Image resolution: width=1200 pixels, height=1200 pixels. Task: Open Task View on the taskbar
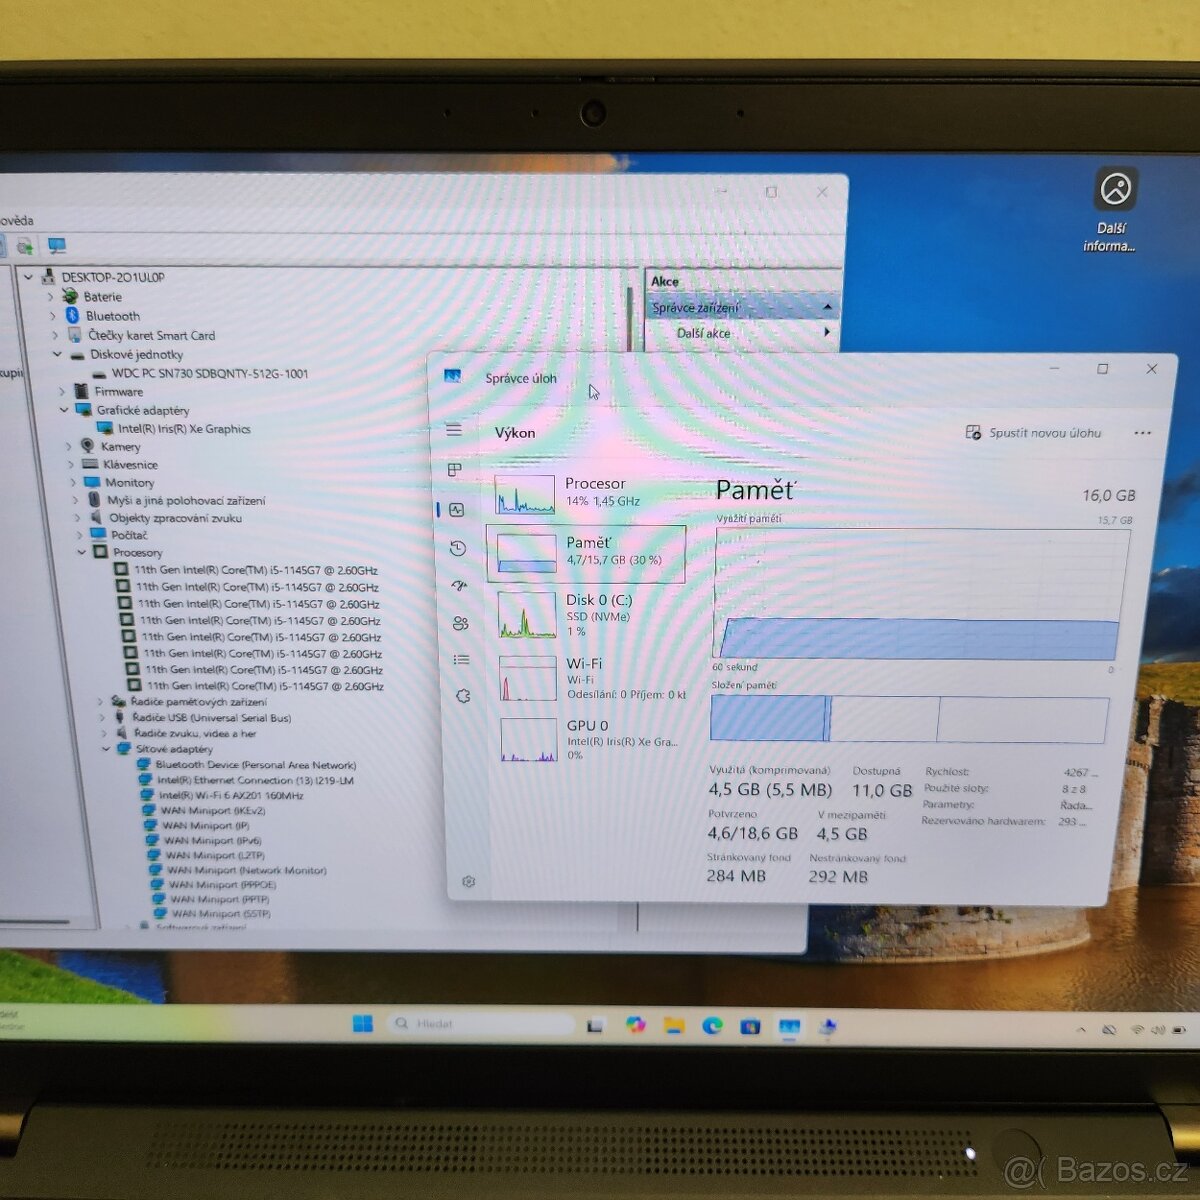[596, 1025]
